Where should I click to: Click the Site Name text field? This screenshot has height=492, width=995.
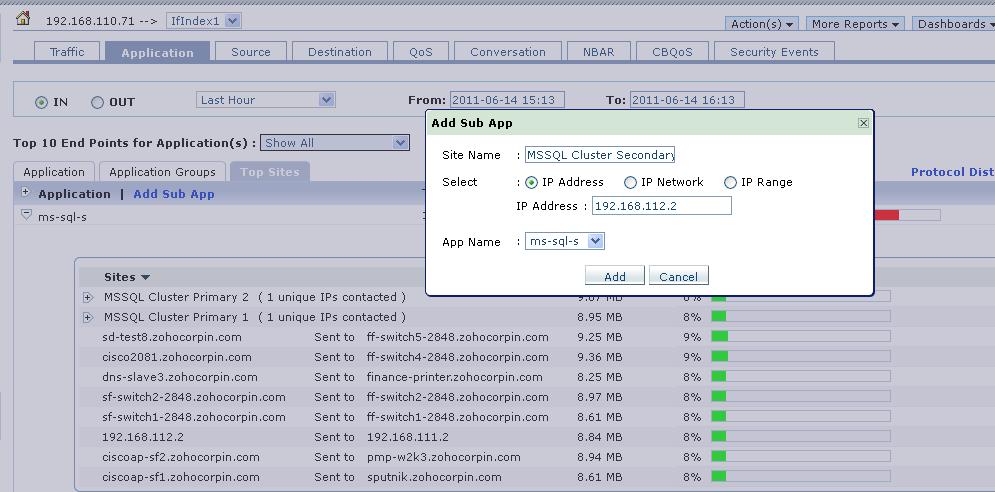coord(600,155)
